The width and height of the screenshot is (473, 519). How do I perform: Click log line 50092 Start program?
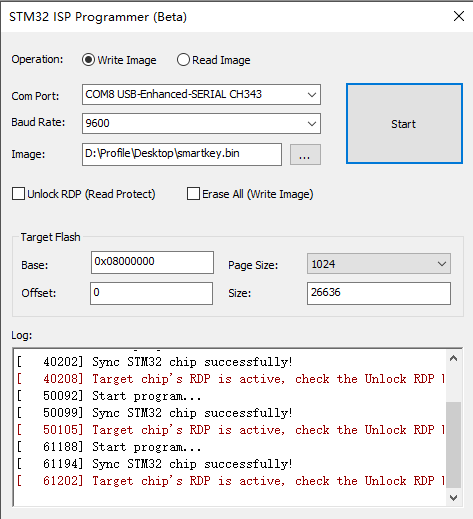[109, 396]
